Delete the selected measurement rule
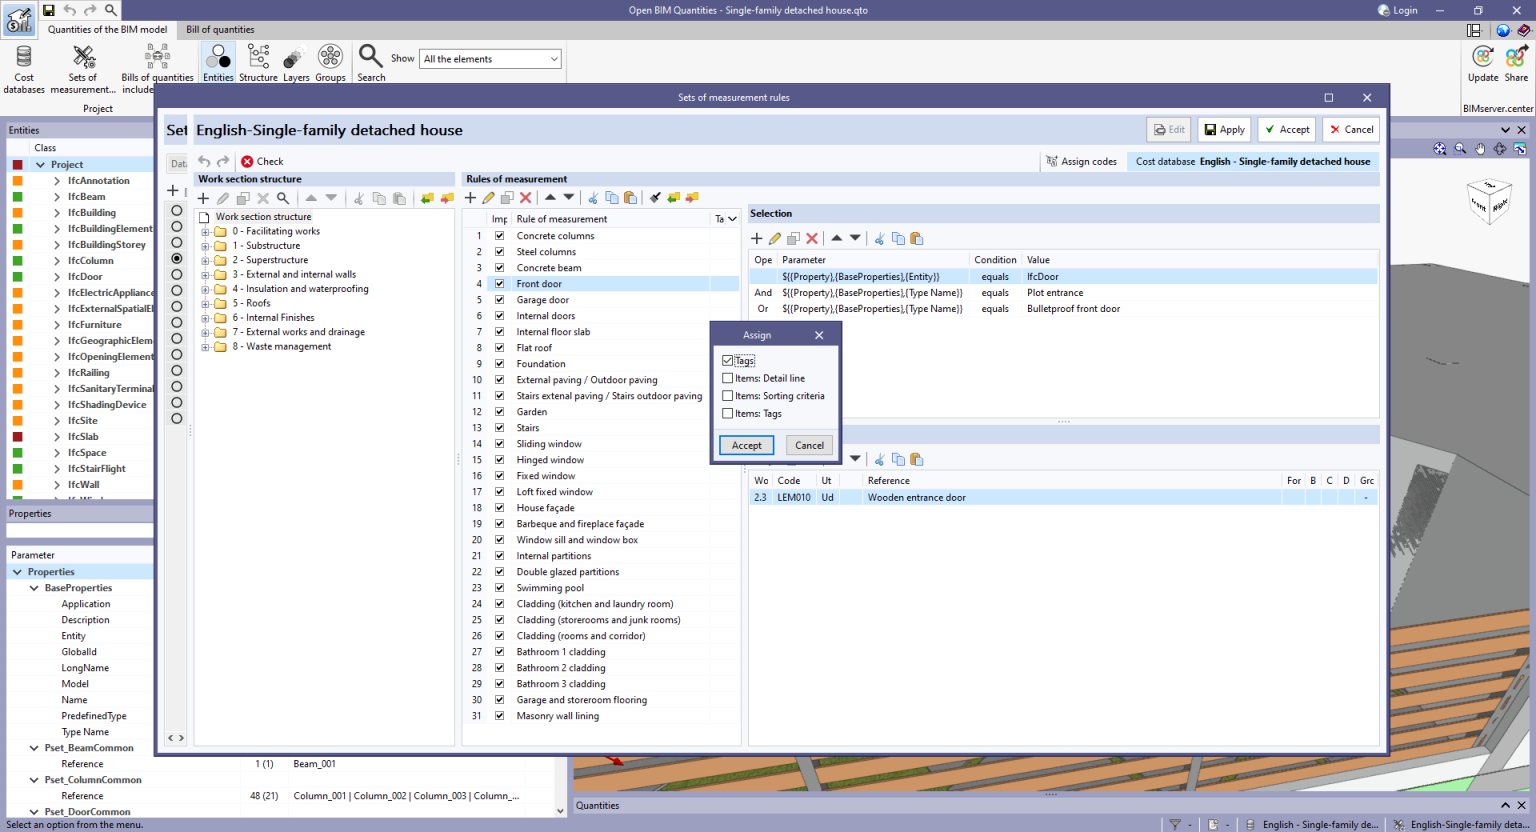The image size is (1536, 832). point(526,198)
